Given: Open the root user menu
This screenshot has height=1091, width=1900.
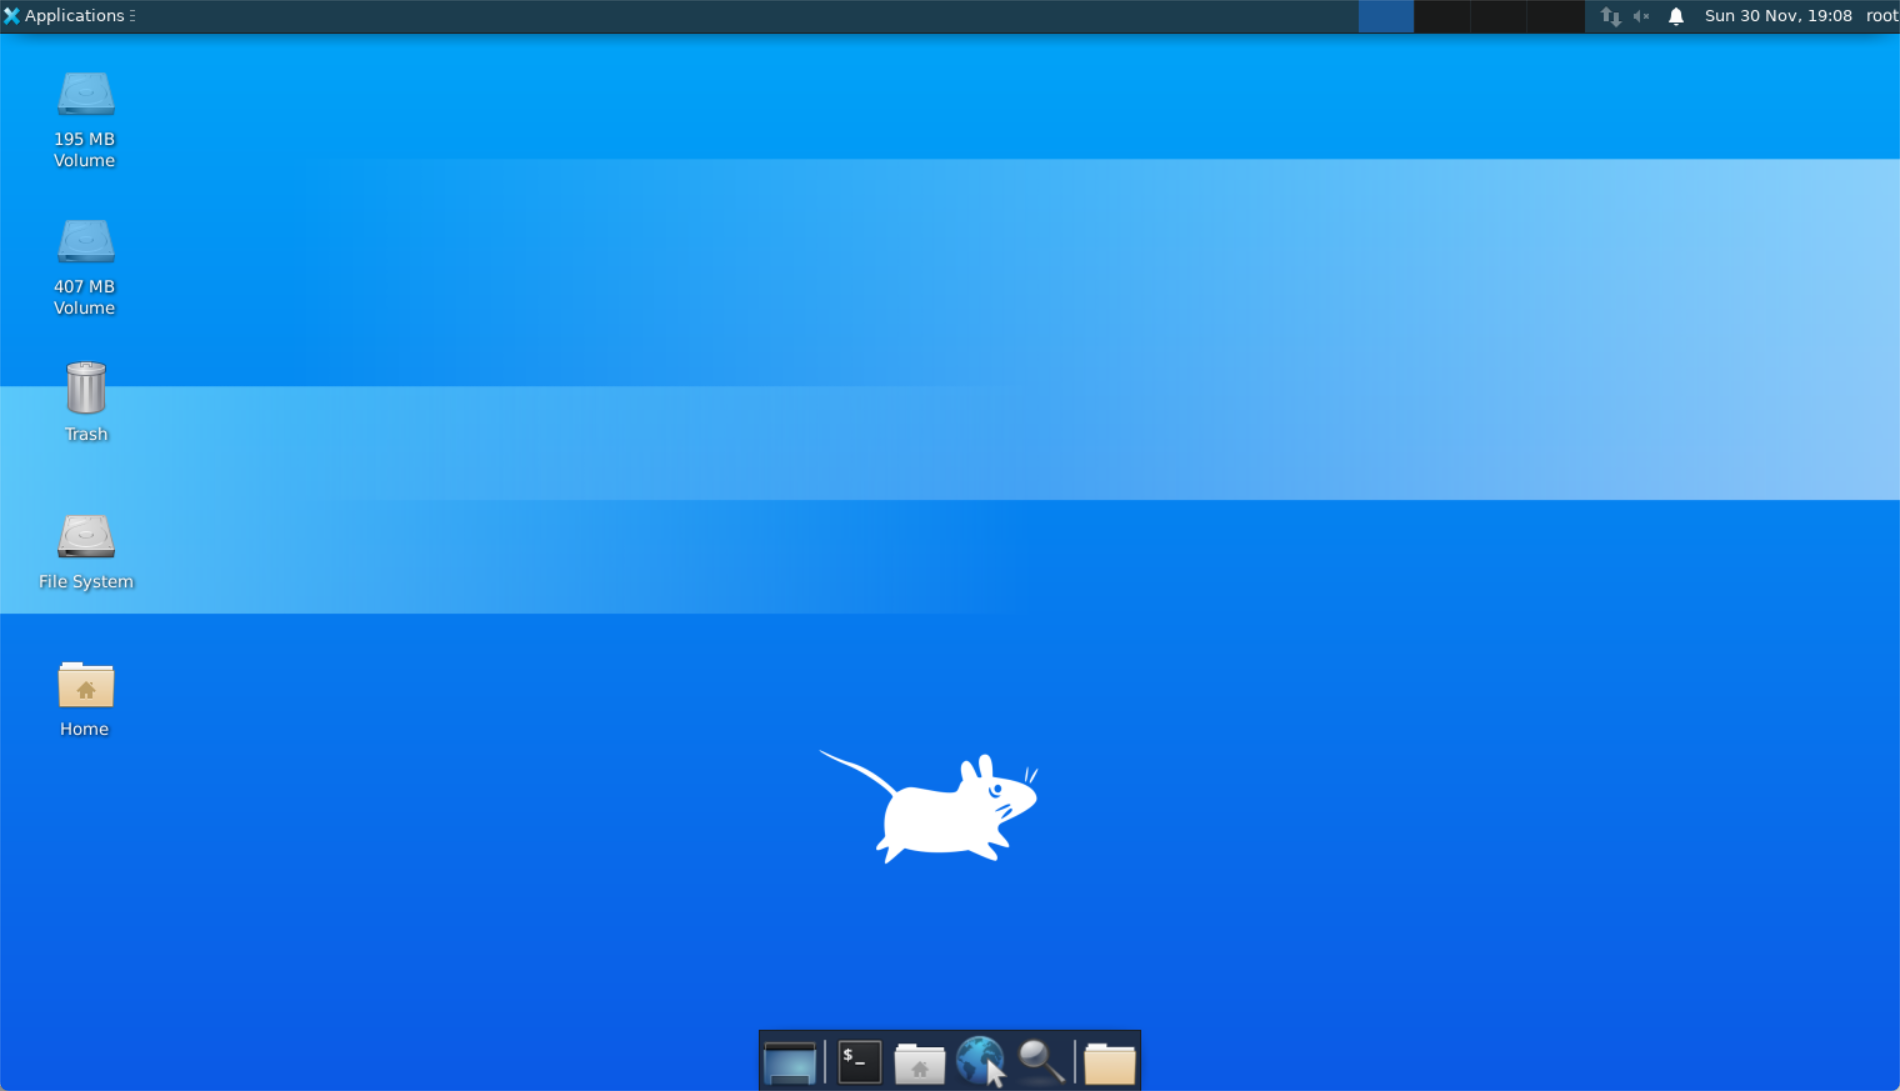Looking at the screenshot, I should tap(1881, 16).
